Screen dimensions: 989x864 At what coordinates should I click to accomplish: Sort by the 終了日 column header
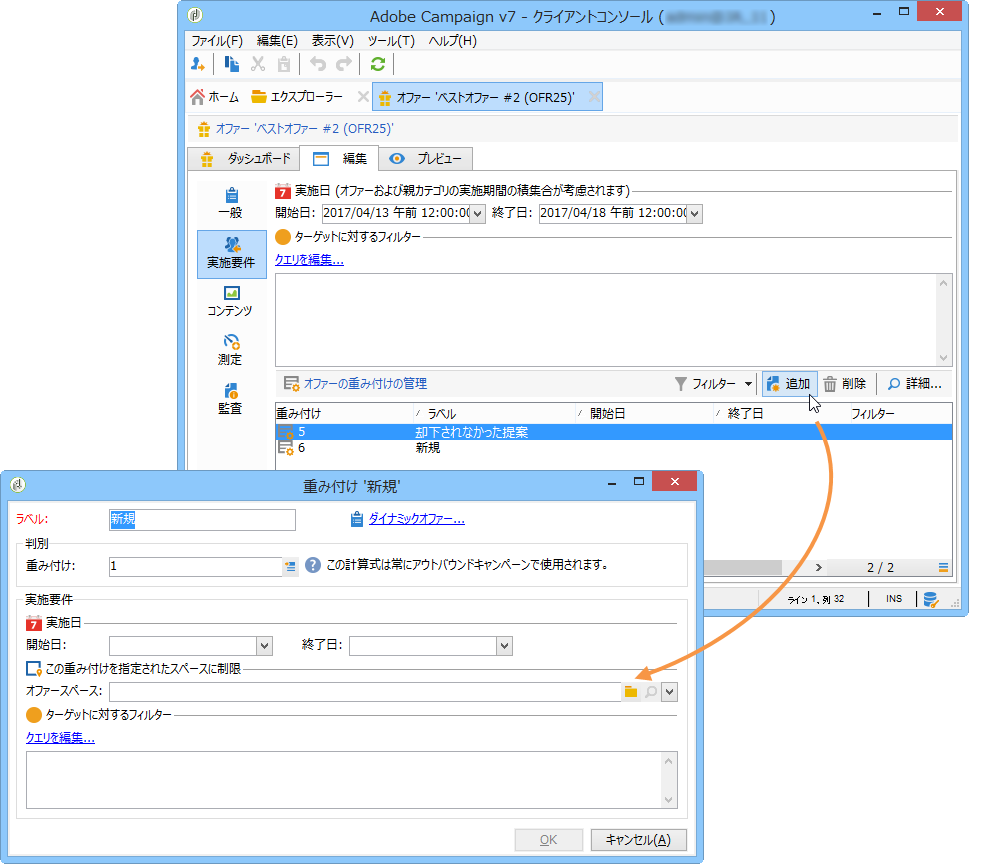[780, 414]
